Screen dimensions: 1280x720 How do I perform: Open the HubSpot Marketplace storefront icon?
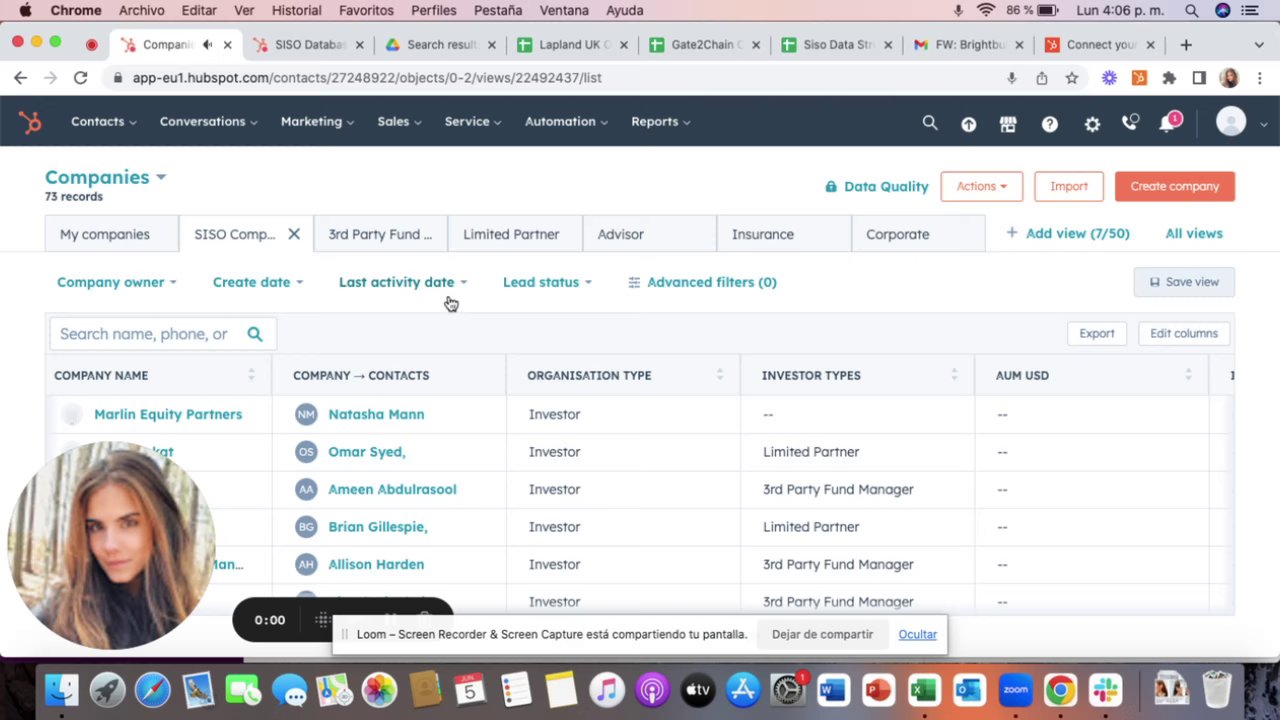coord(1008,124)
